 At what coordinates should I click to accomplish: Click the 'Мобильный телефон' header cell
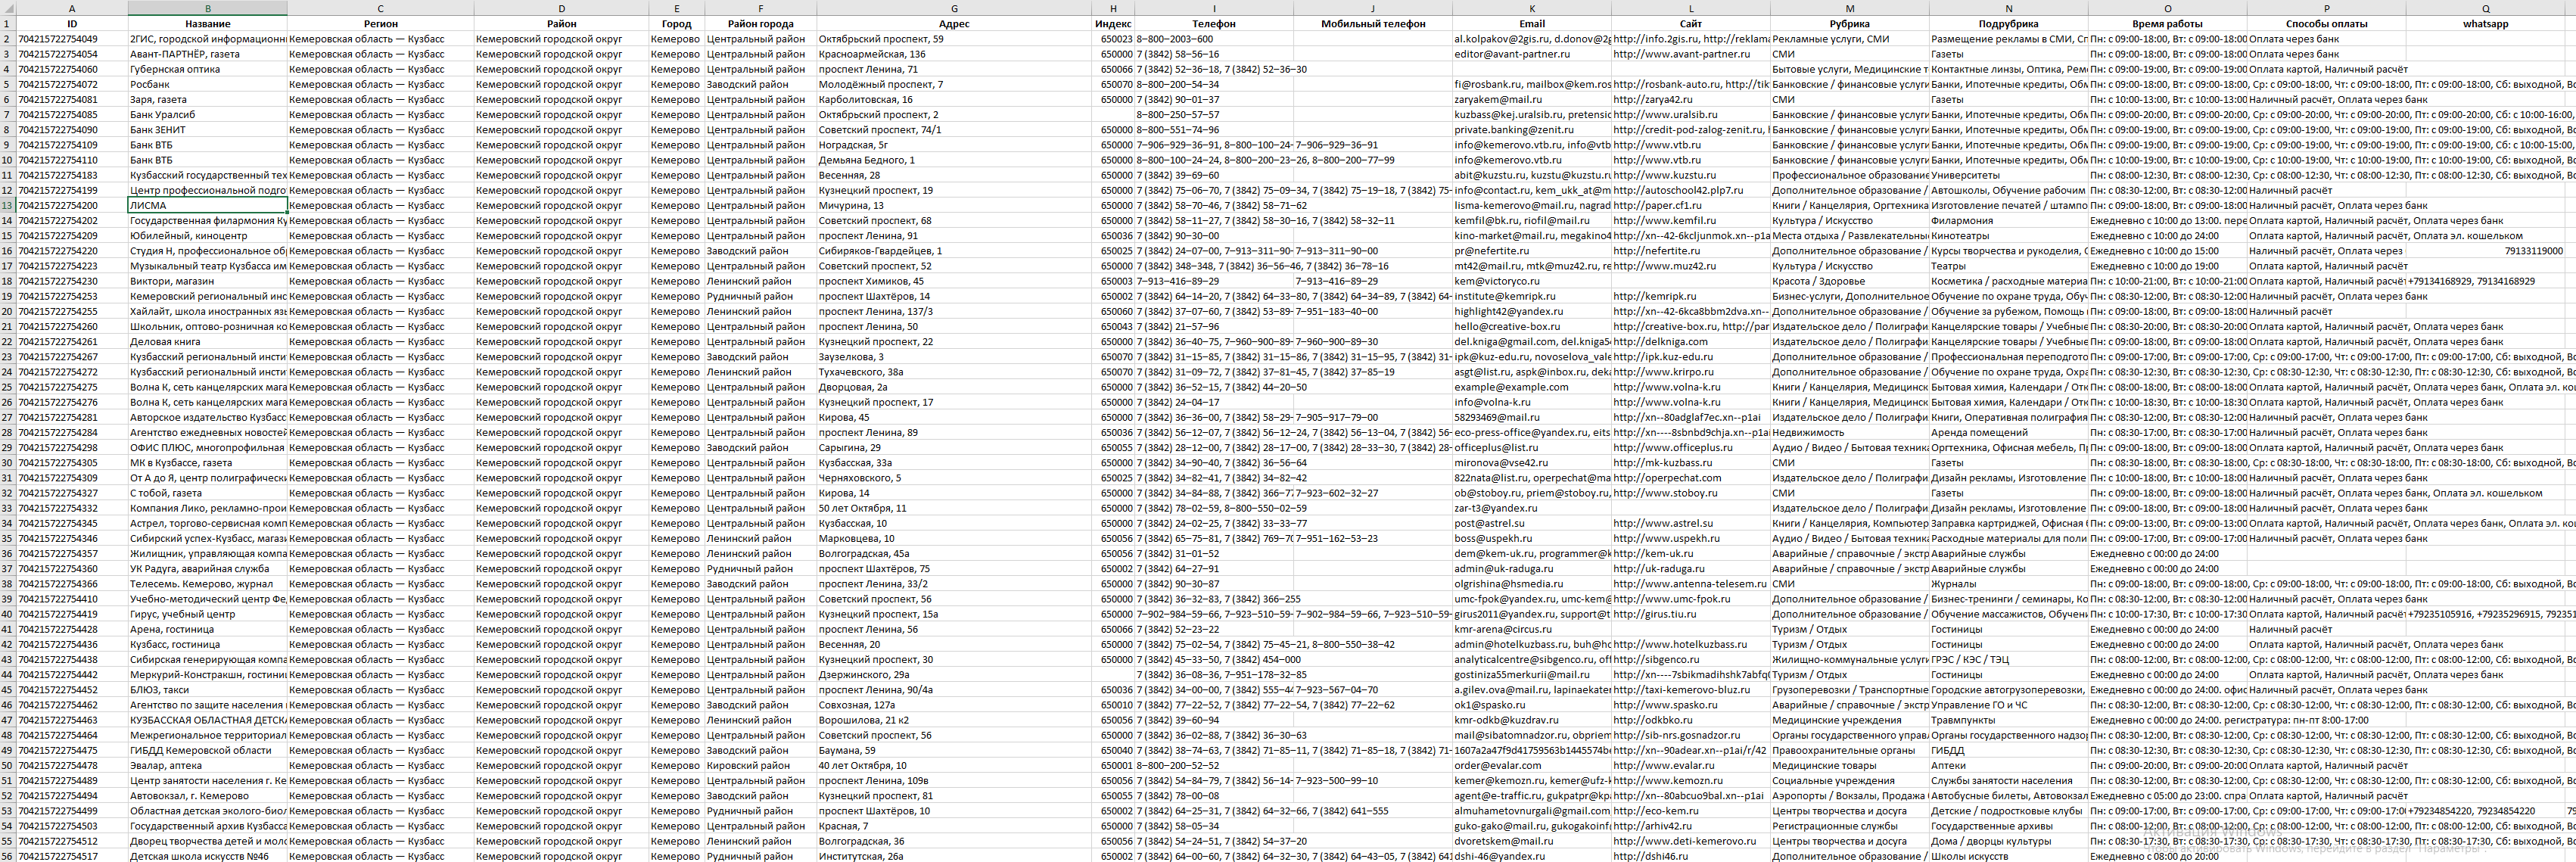(x=1372, y=24)
